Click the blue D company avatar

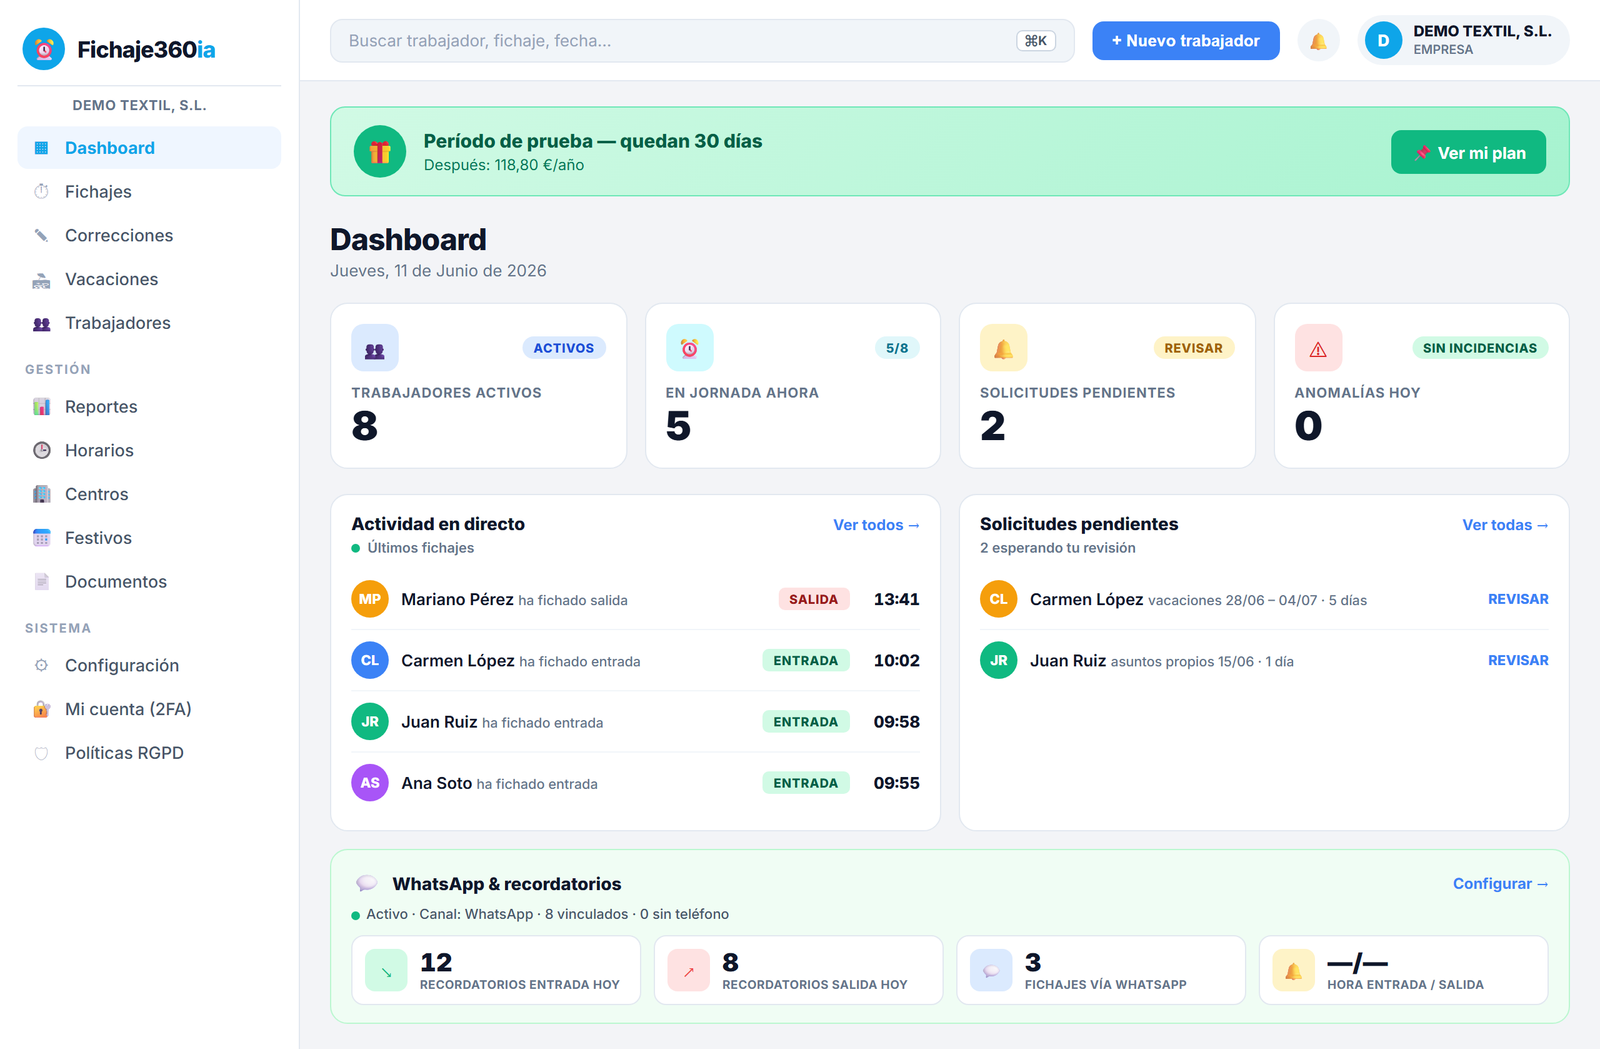point(1383,41)
